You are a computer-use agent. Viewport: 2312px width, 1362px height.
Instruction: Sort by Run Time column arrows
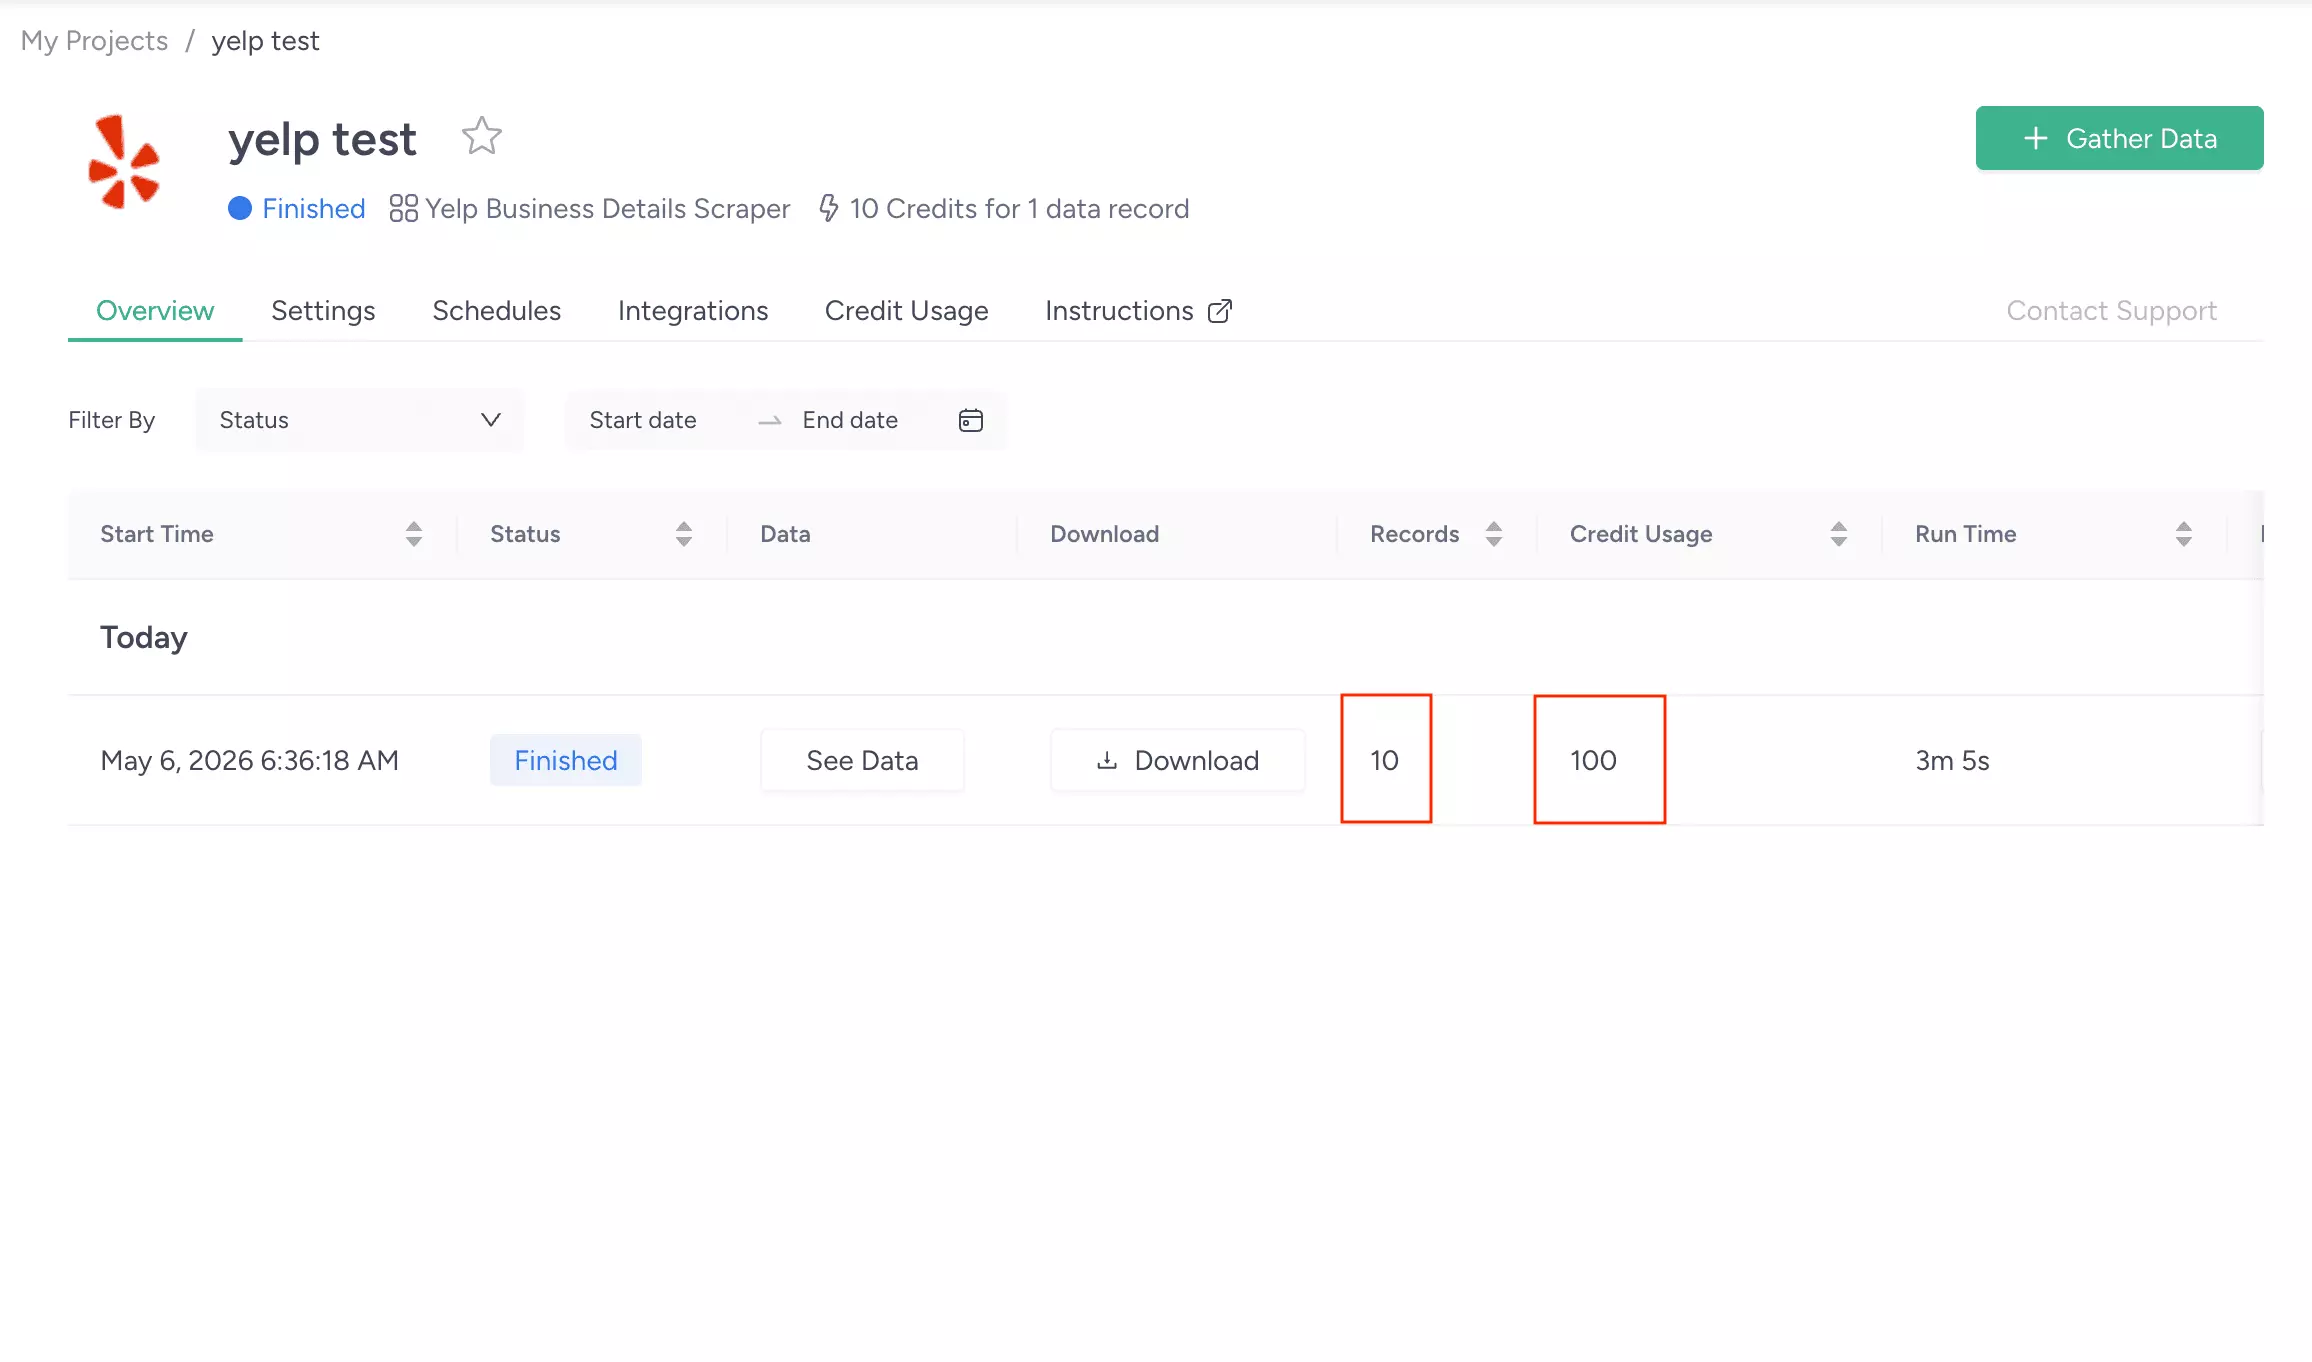point(2184,534)
